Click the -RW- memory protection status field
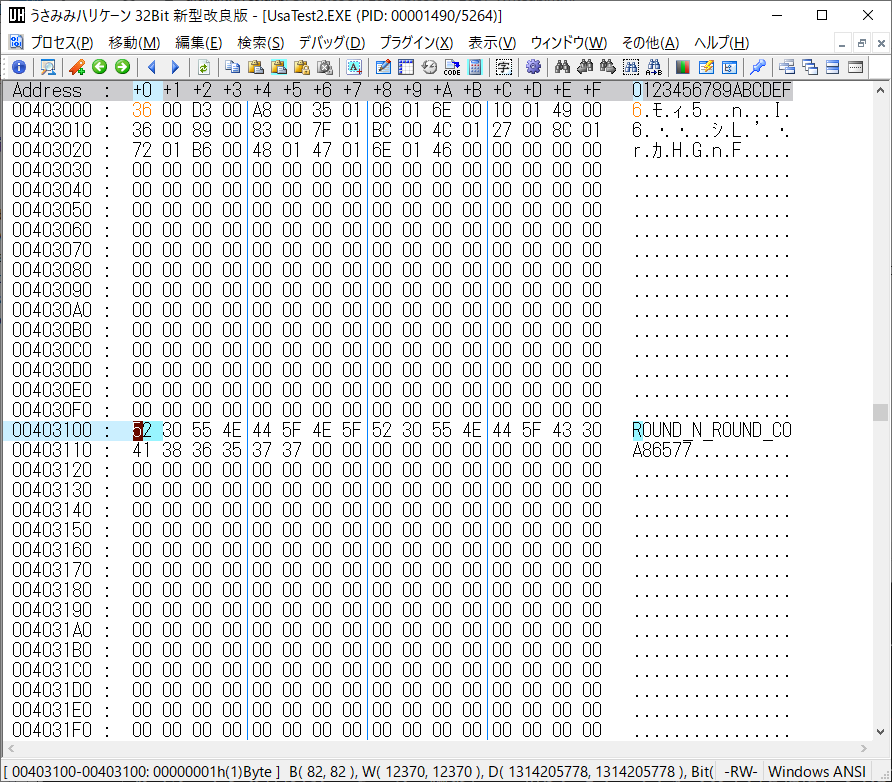The width and height of the screenshot is (892, 782). point(740,771)
